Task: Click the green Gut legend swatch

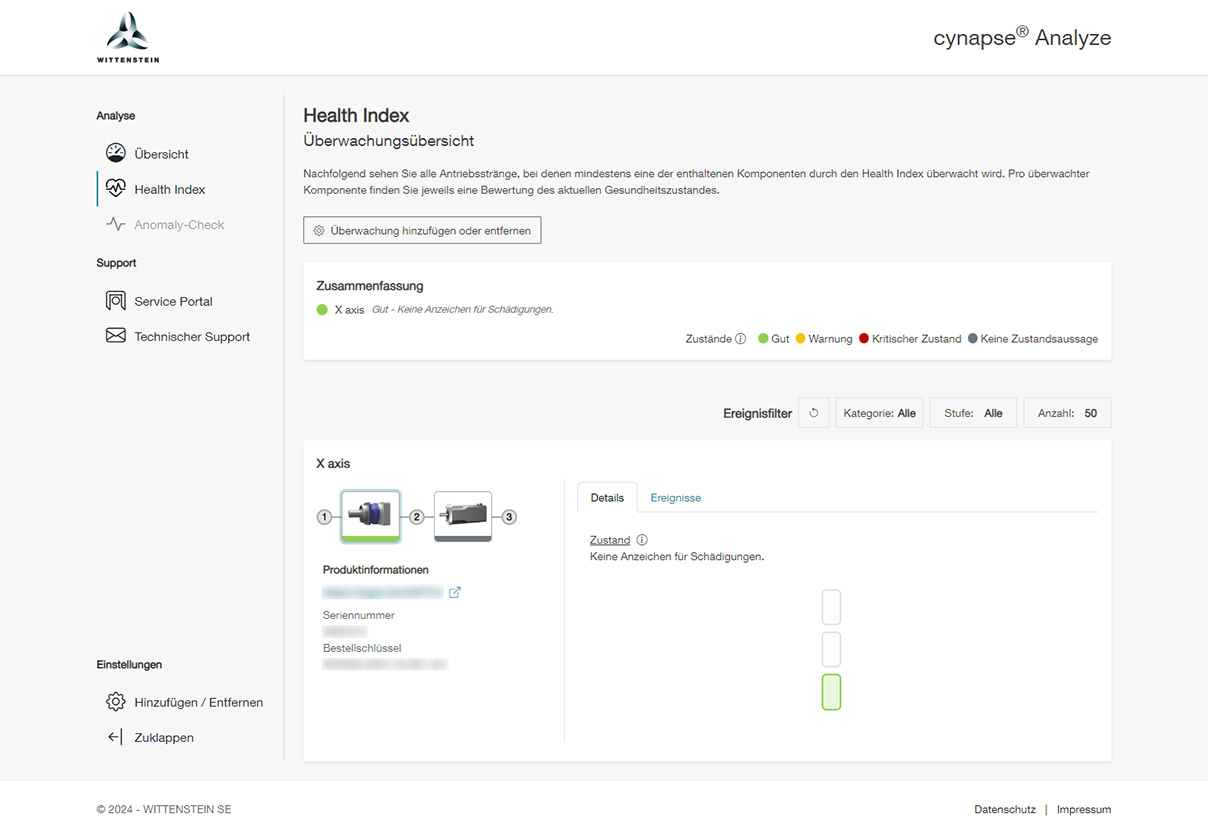Action: (x=763, y=339)
